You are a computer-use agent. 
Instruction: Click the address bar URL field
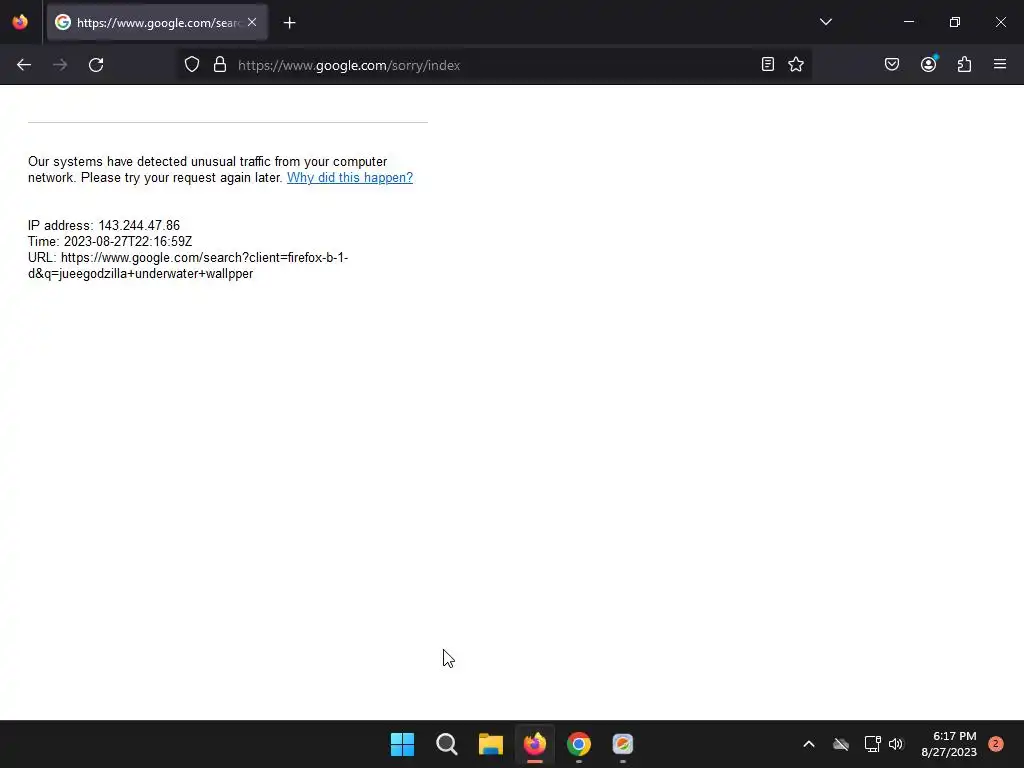(x=494, y=65)
